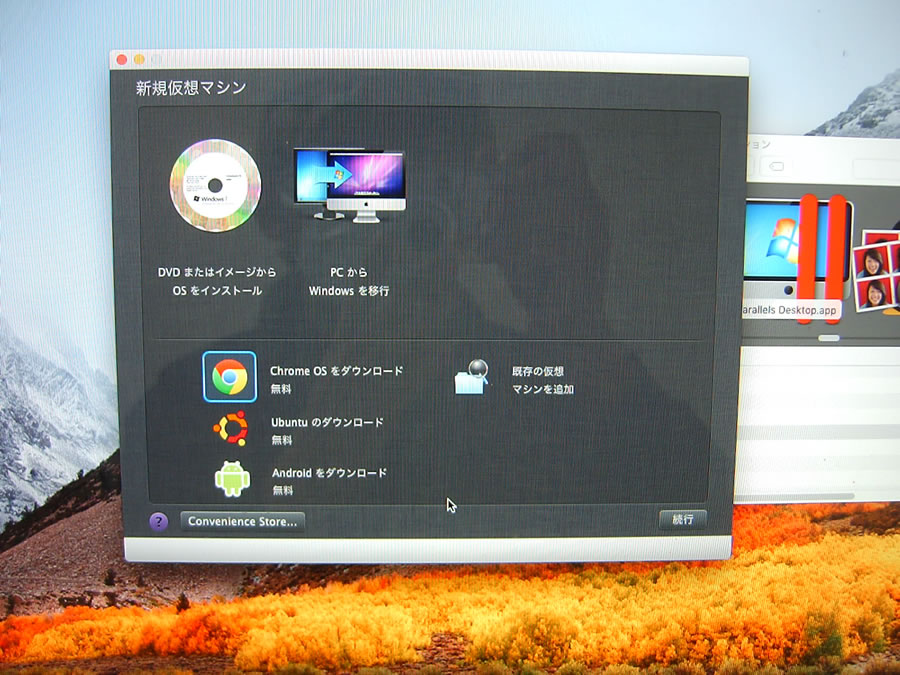Viewport: 900px width, 675px height.
Task: Click the Ubuntu logo icon
Action: pos(231,428)
